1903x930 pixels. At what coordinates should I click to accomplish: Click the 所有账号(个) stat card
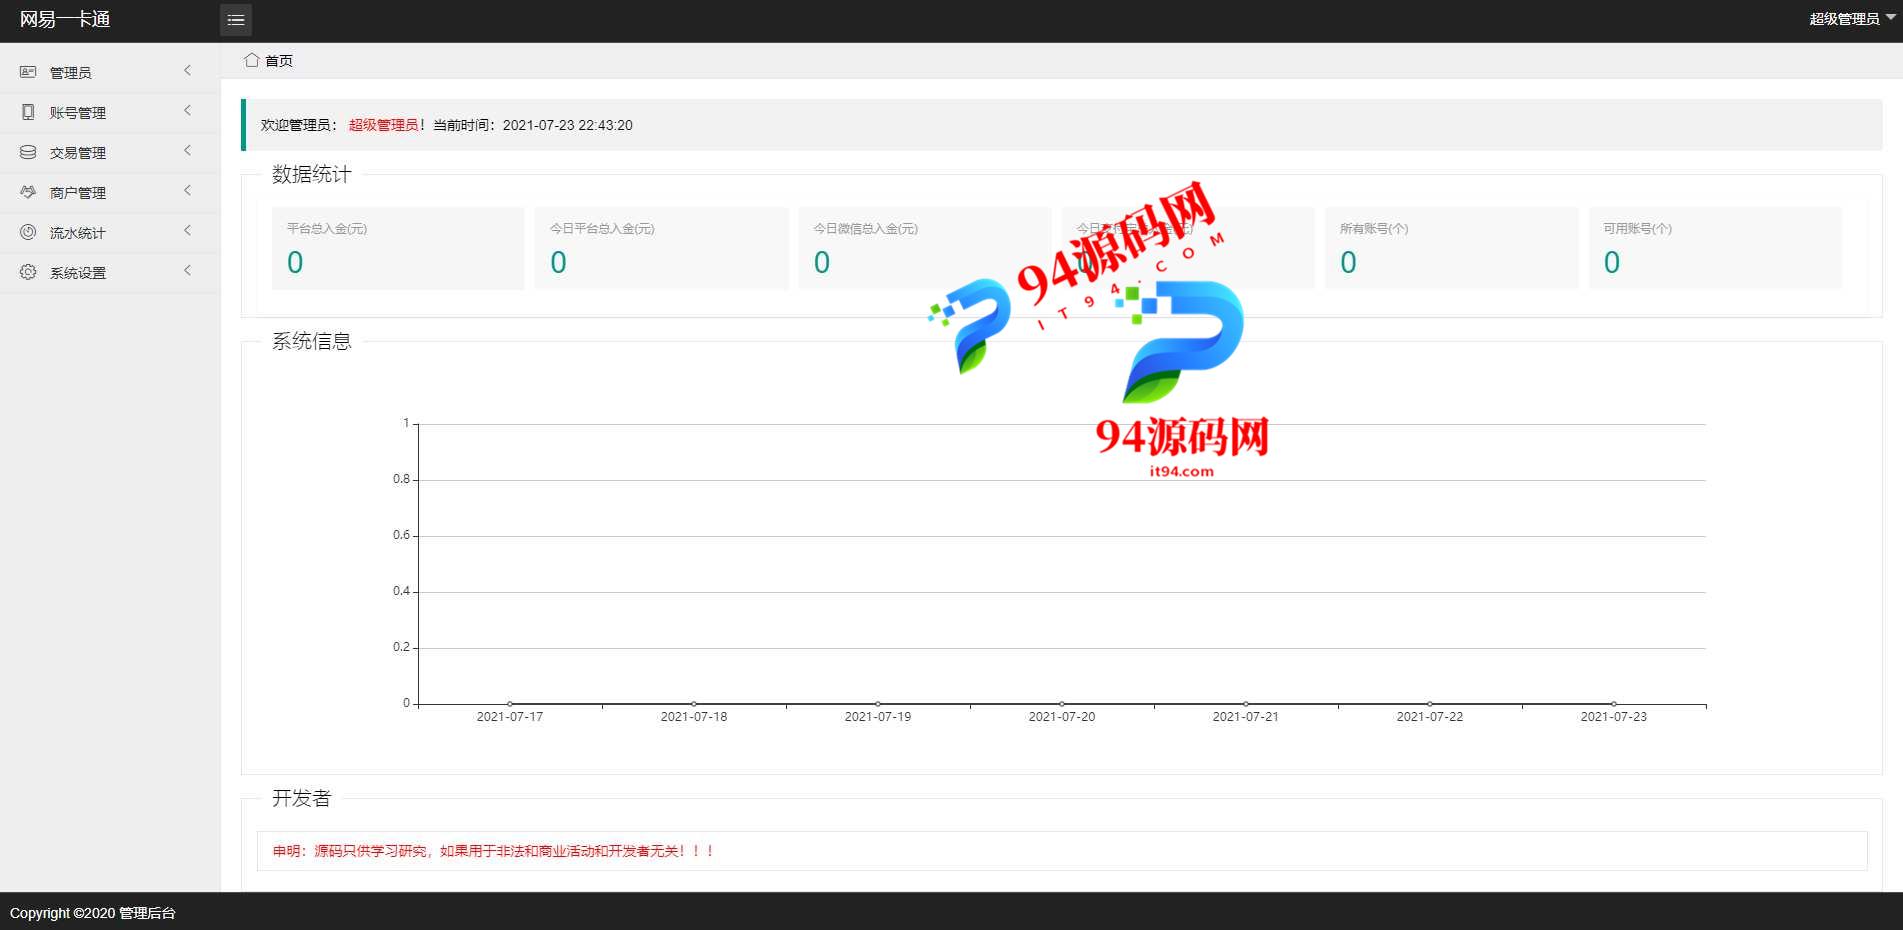coord(1451,248)
